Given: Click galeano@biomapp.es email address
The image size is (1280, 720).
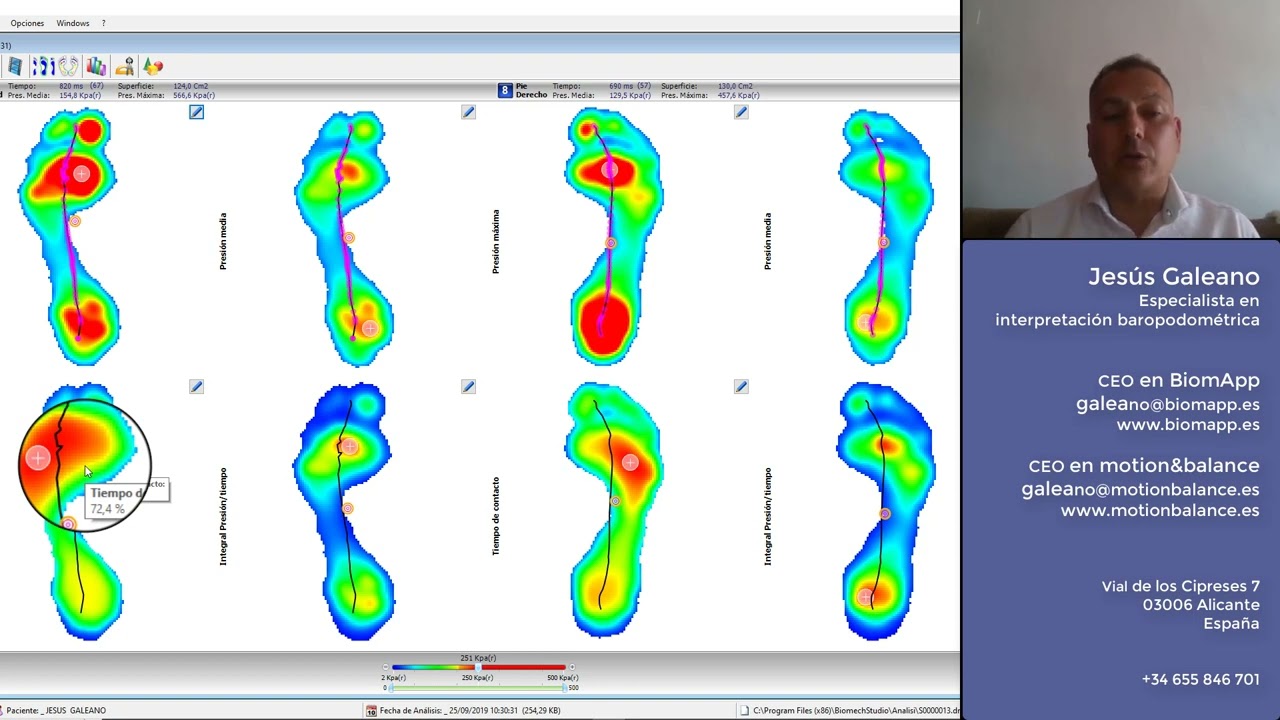Looking at the screenshot, I should click(x=1167, y=404).
